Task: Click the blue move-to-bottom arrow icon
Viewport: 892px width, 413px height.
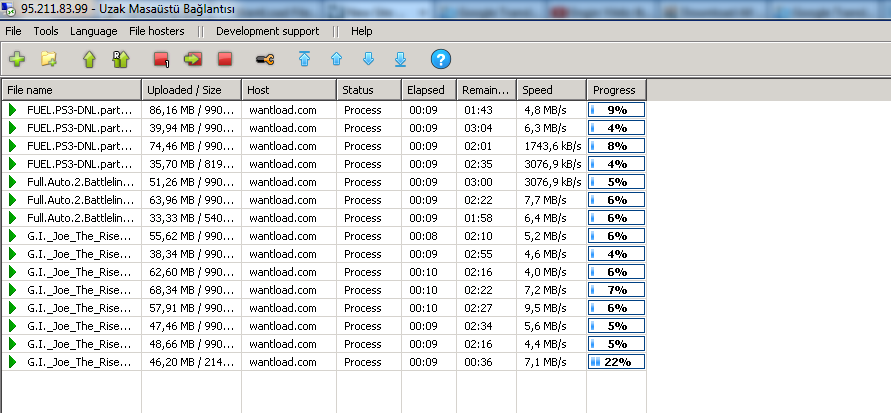Action: click(x=400, y=59)
